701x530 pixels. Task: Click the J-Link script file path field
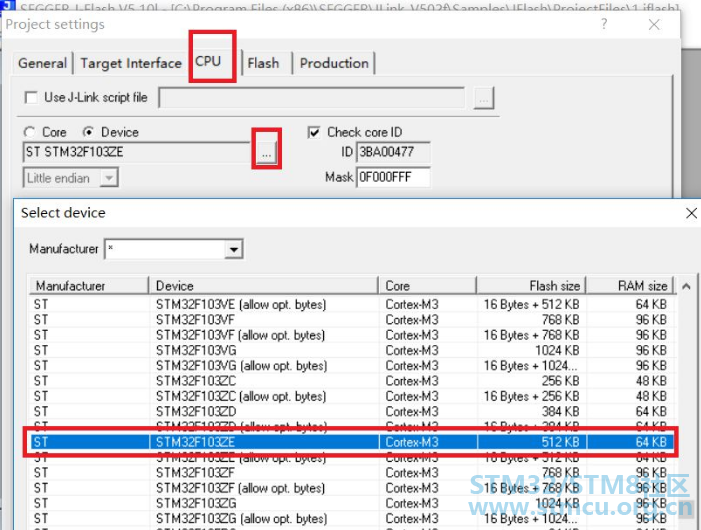point(312,97)
